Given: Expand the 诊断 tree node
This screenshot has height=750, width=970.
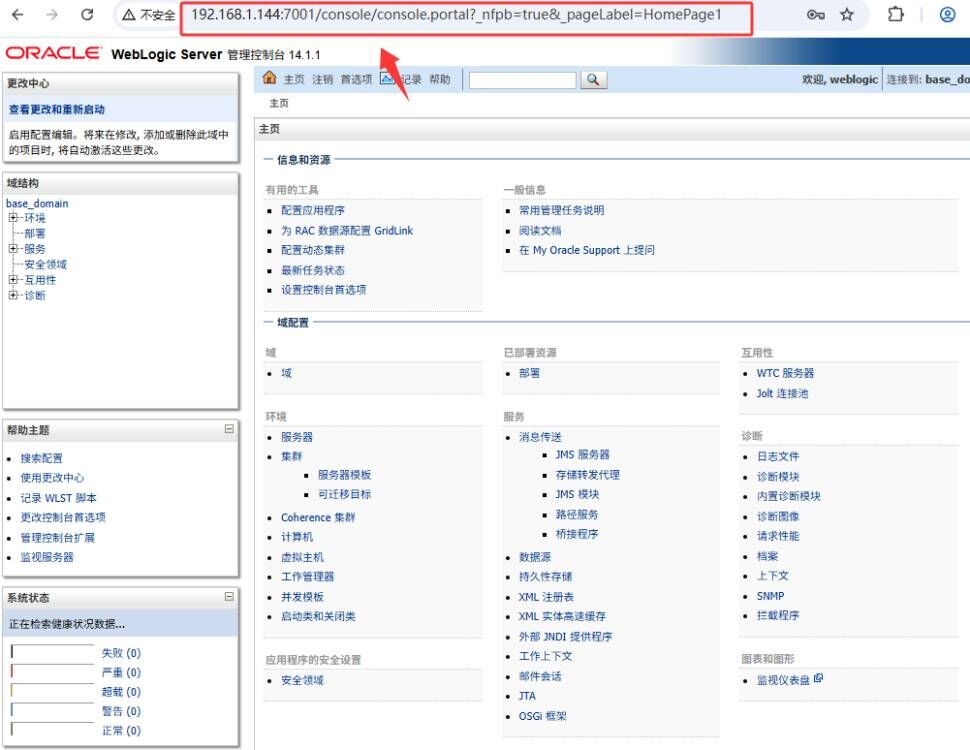Looking at the screenshot, I should [12, 295].
